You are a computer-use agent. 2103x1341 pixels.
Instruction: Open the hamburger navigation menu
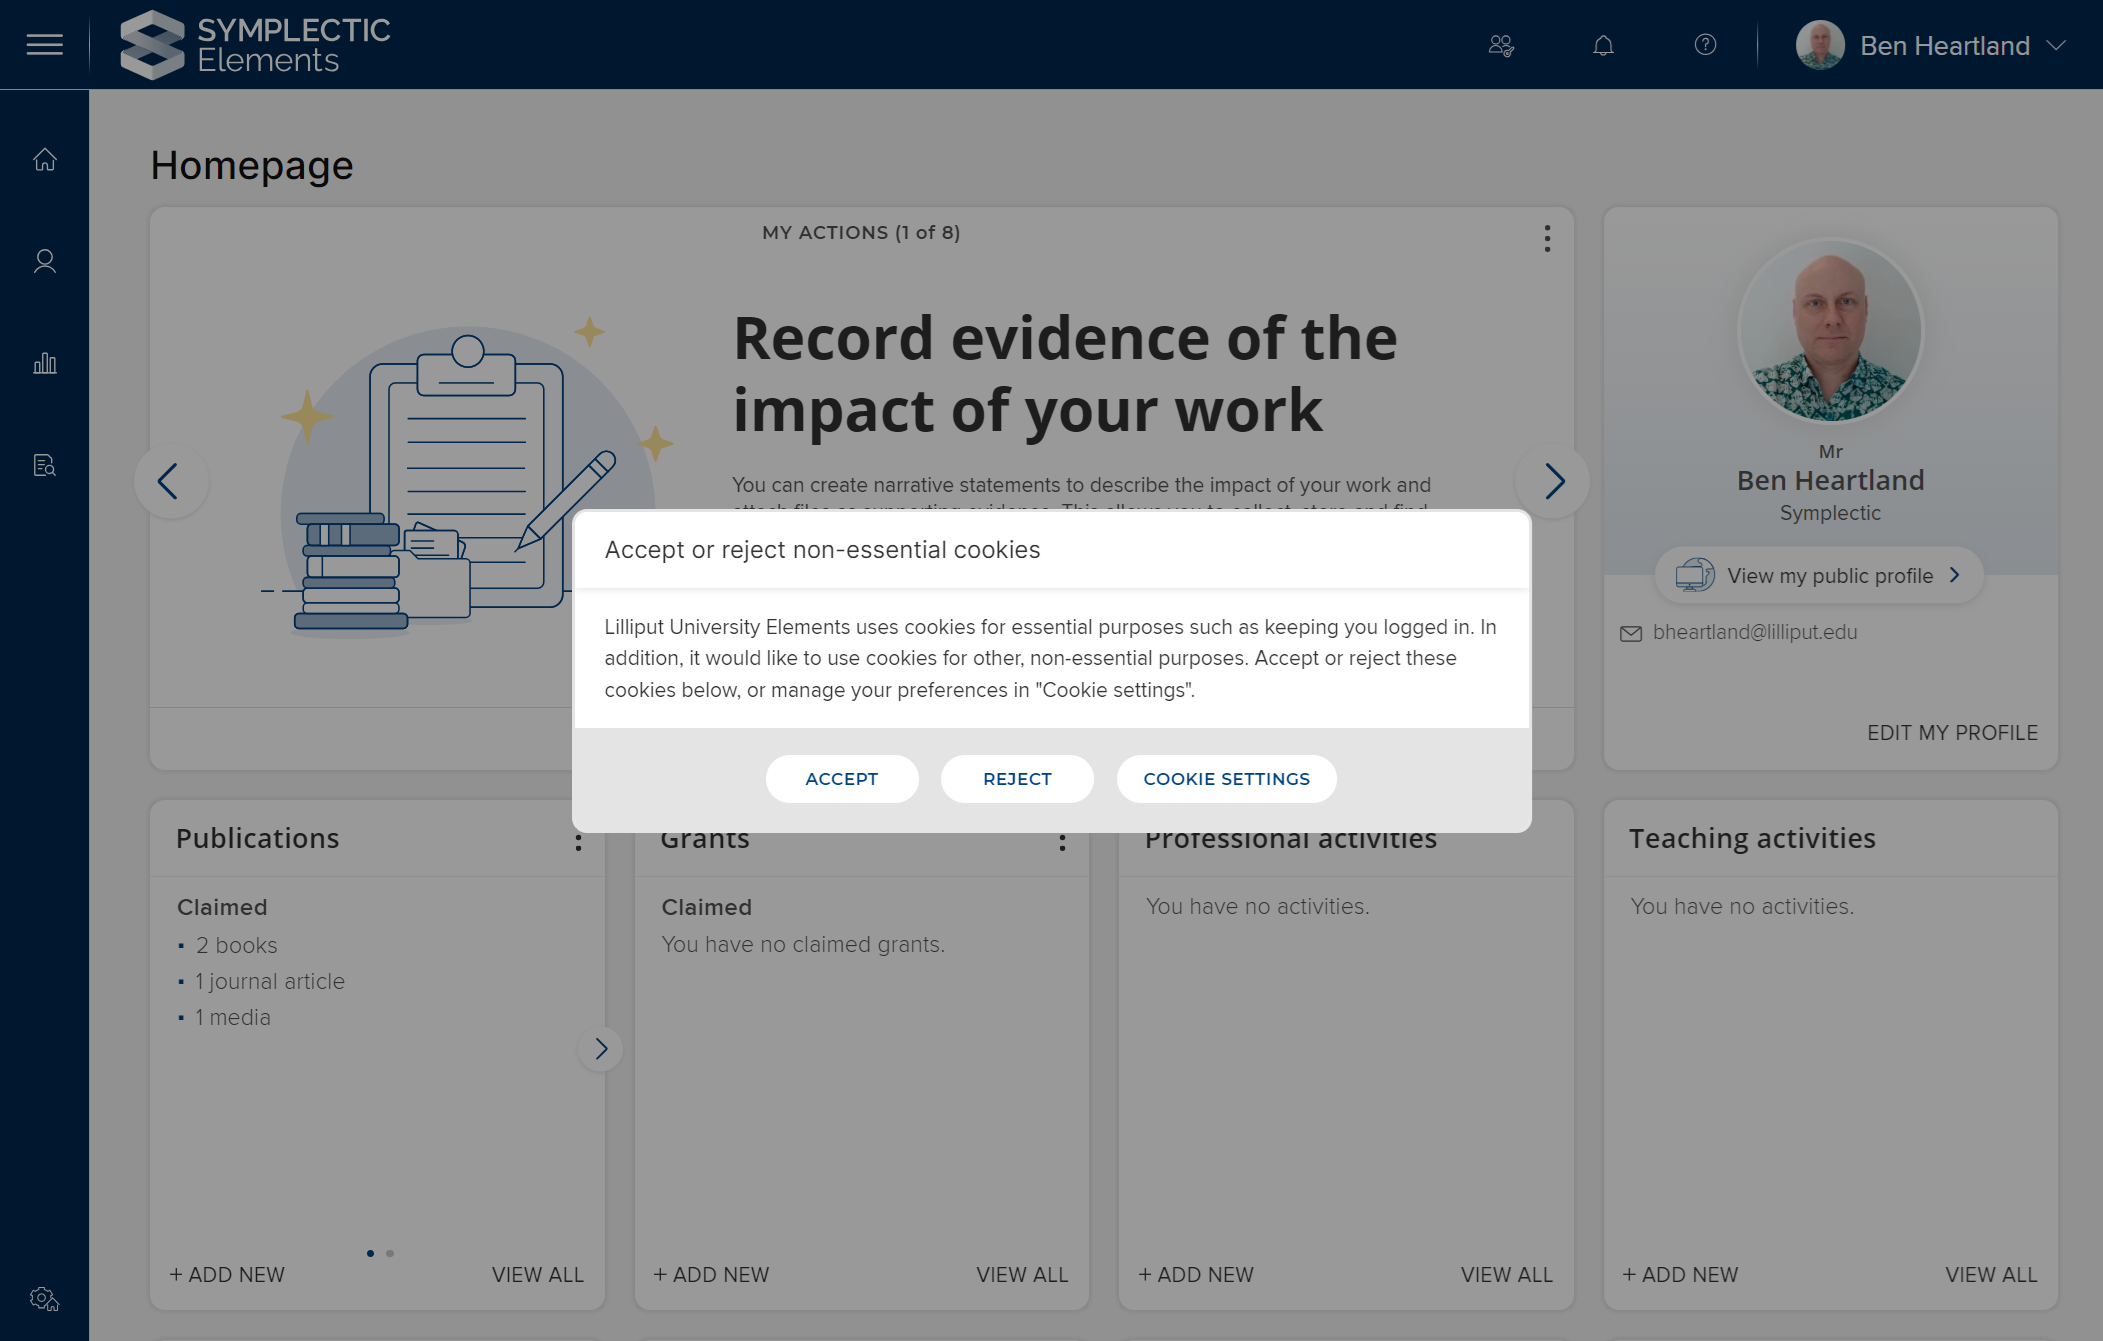tap(44, 45)
